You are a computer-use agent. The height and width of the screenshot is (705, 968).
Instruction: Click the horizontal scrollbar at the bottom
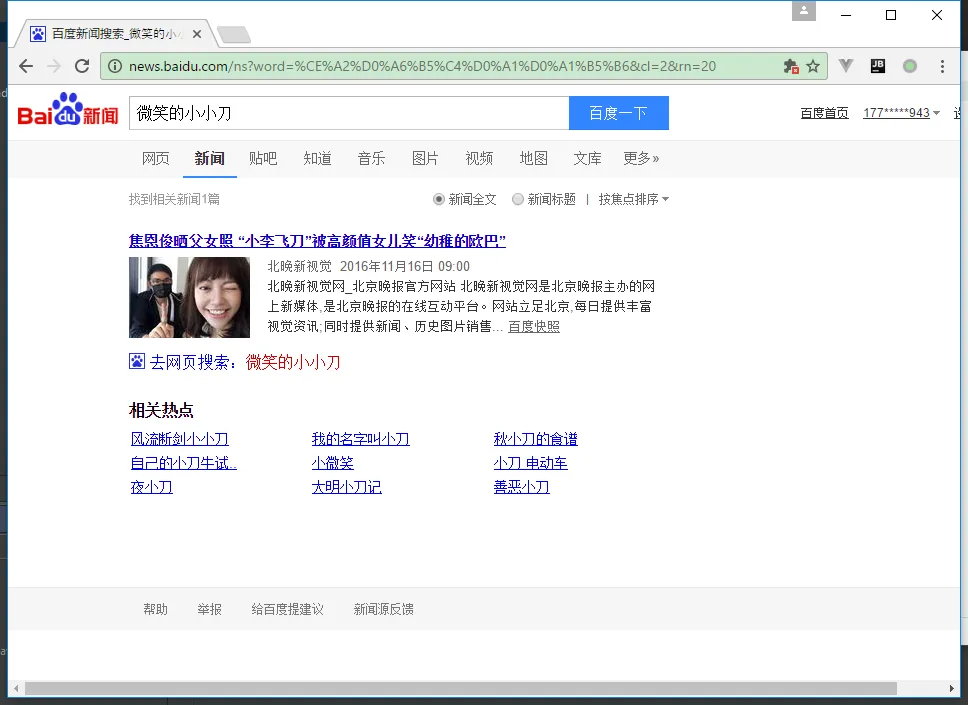(480, 688)
